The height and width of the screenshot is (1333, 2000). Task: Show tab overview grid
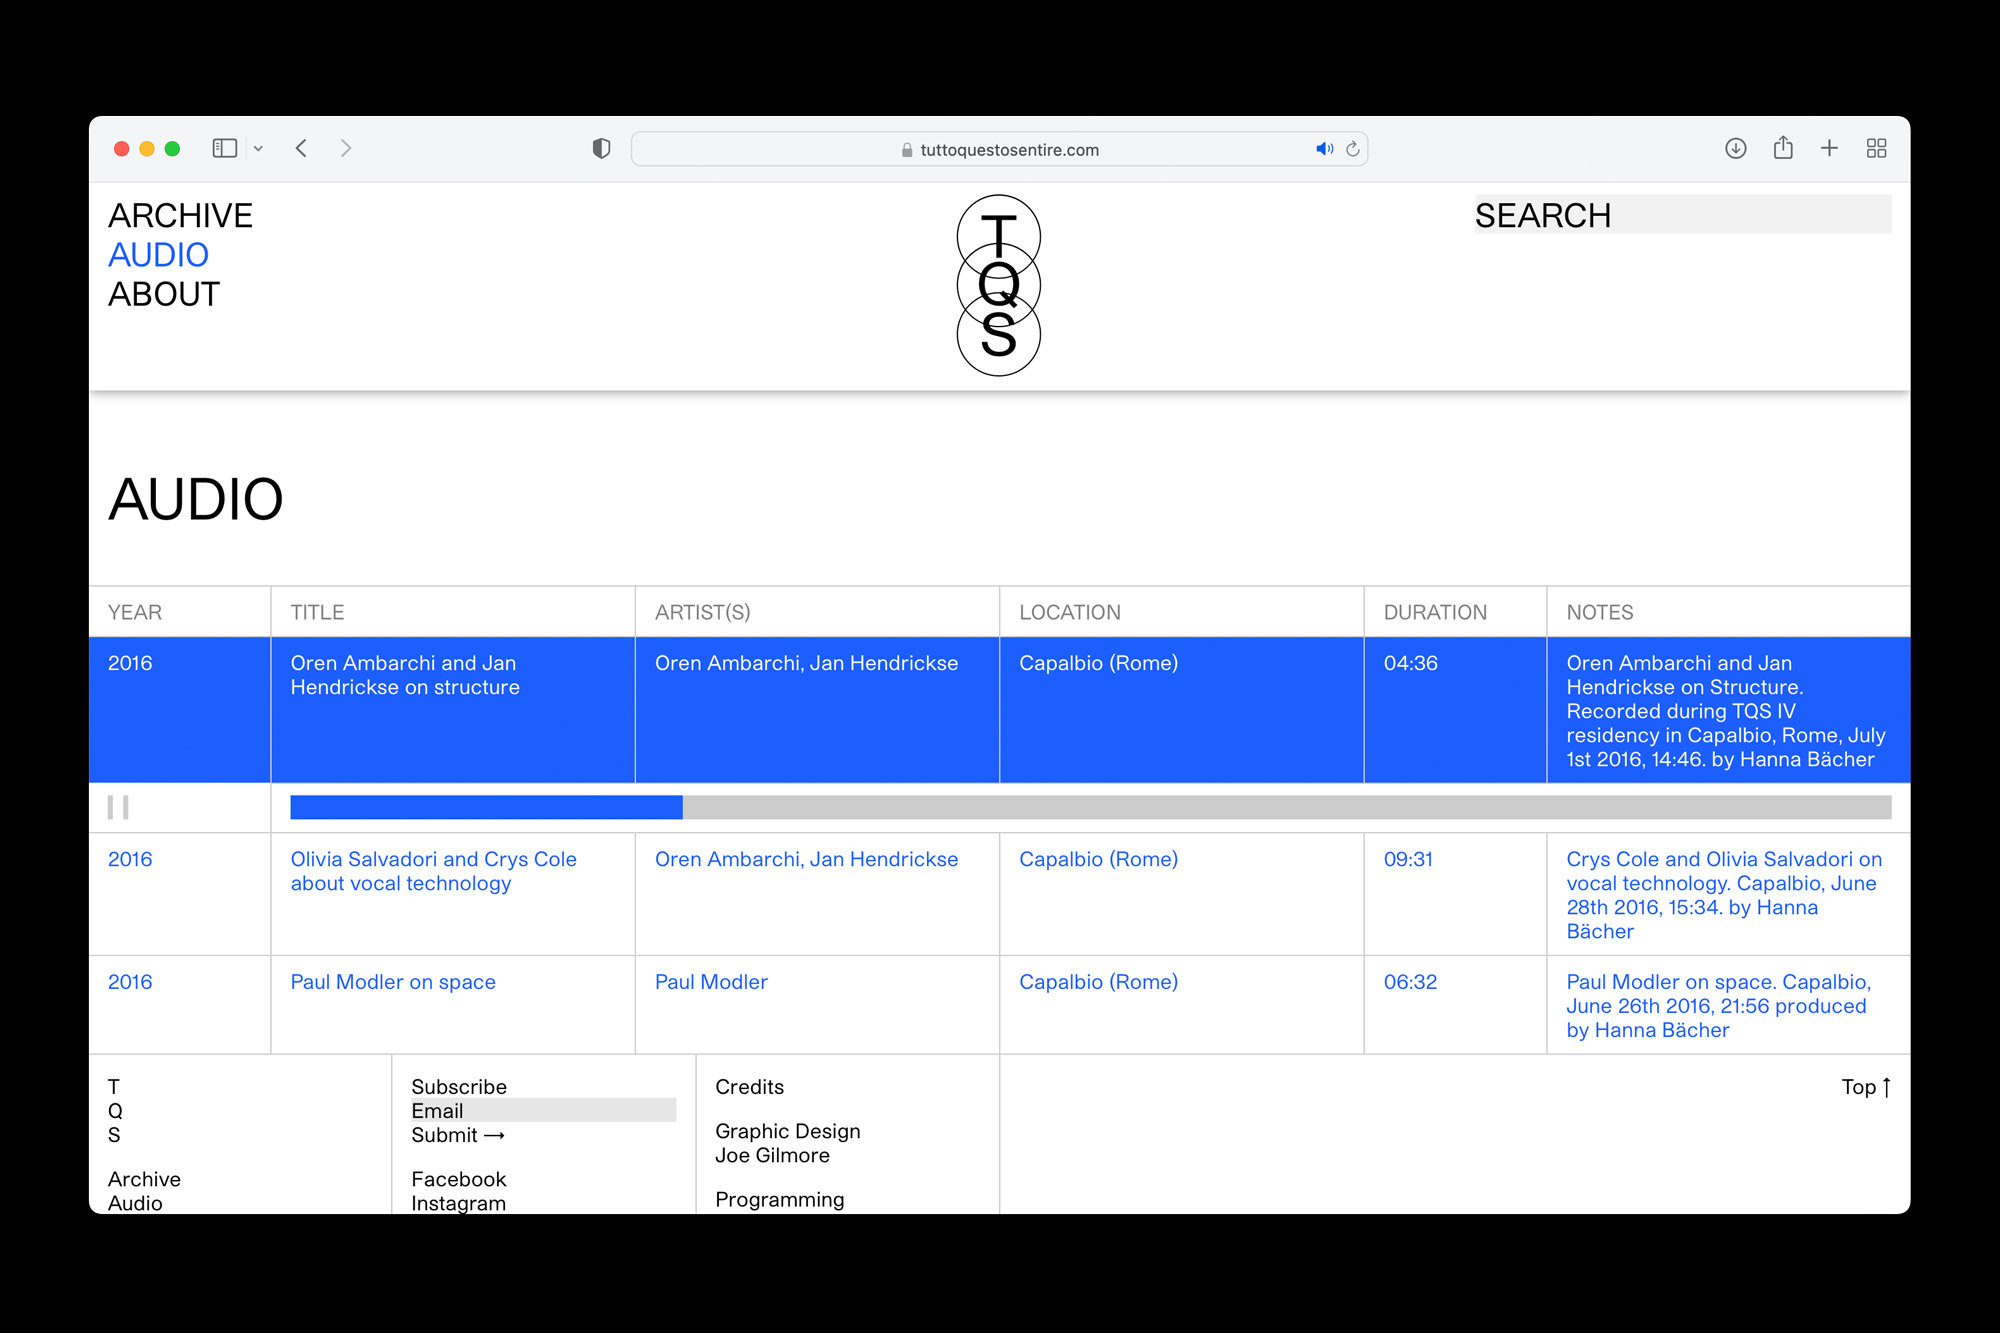[1876, 148]
